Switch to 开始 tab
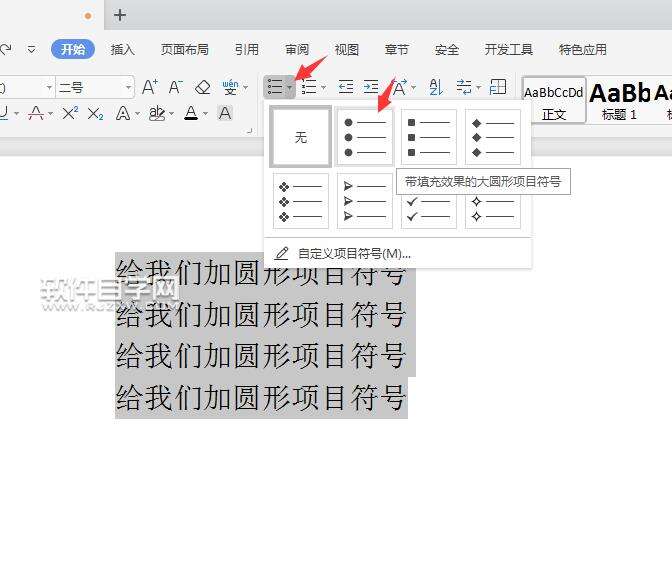The width and height of the screenshot is (672, 562). (x=73, y=49)
